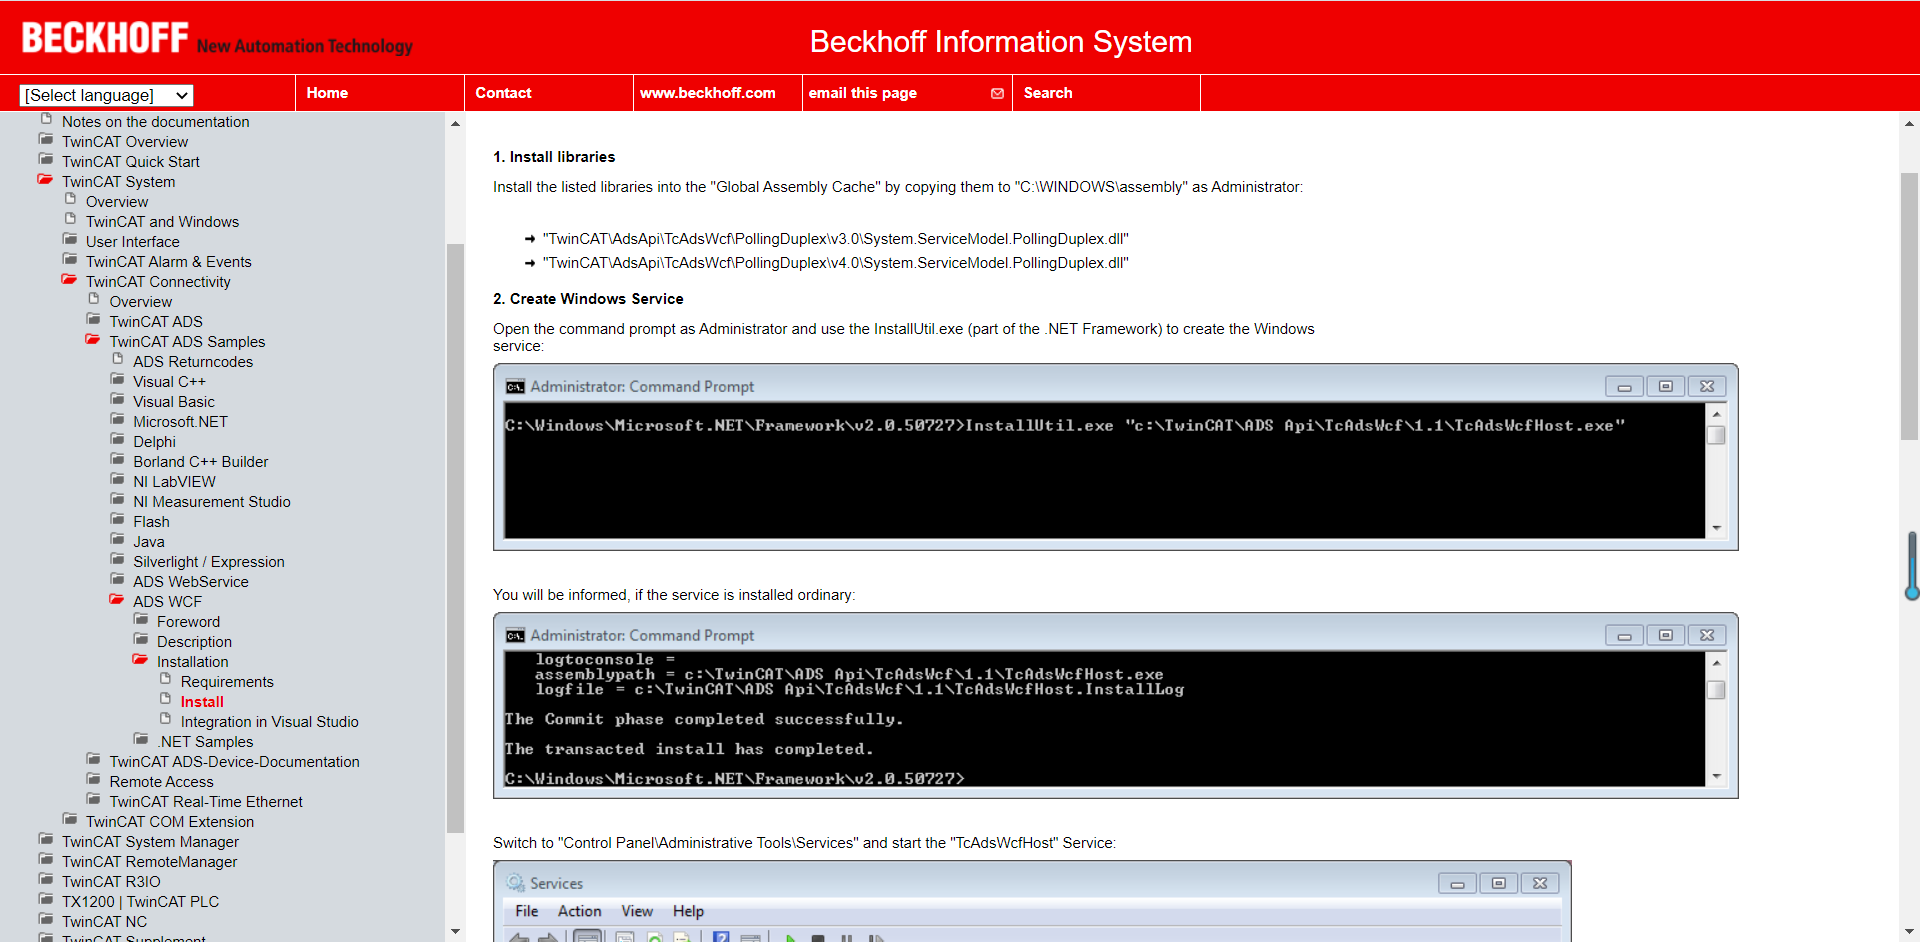Click the Flash folder icon

118,519
